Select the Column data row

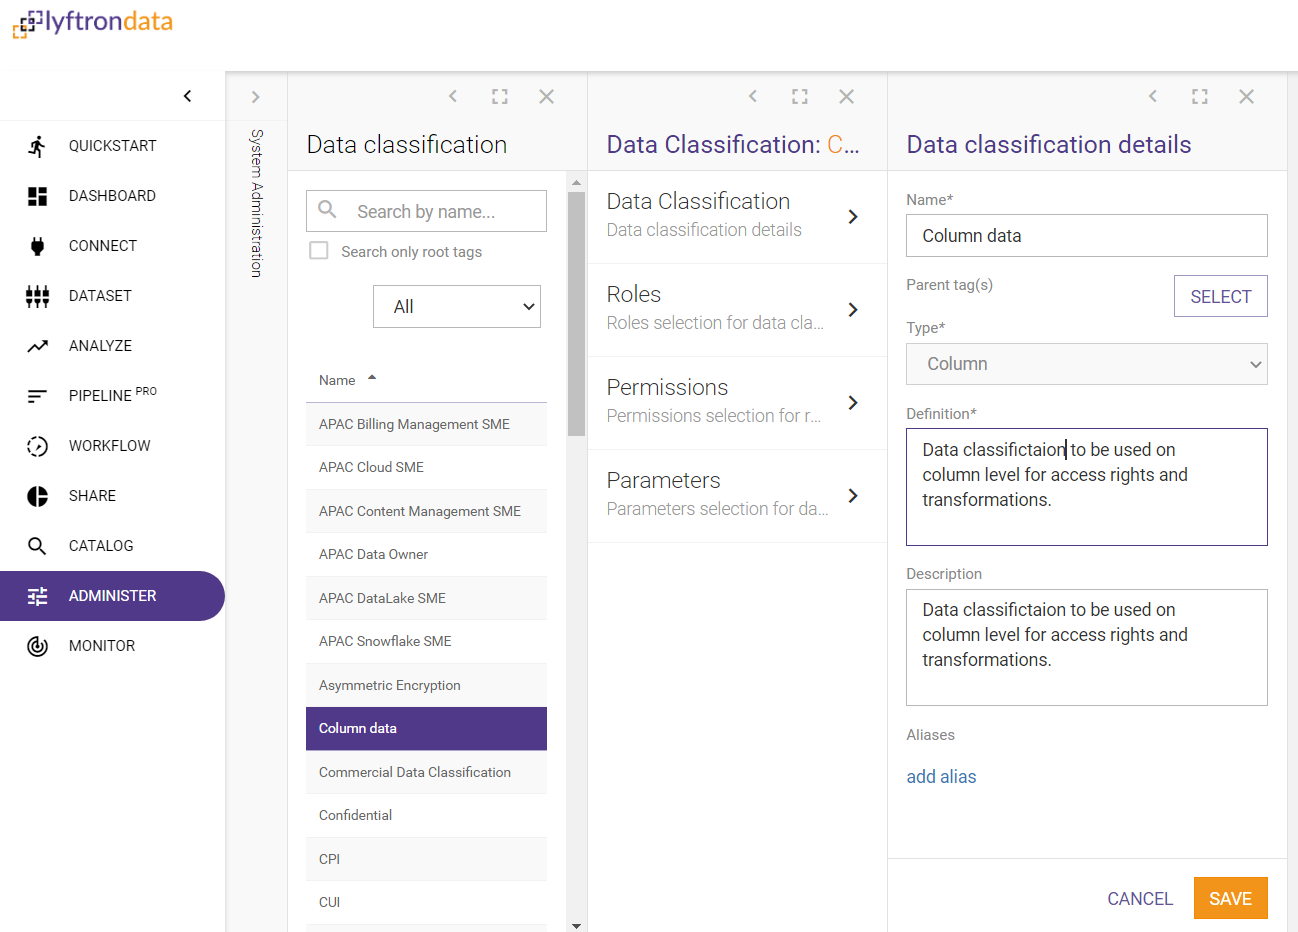[426, 728]
